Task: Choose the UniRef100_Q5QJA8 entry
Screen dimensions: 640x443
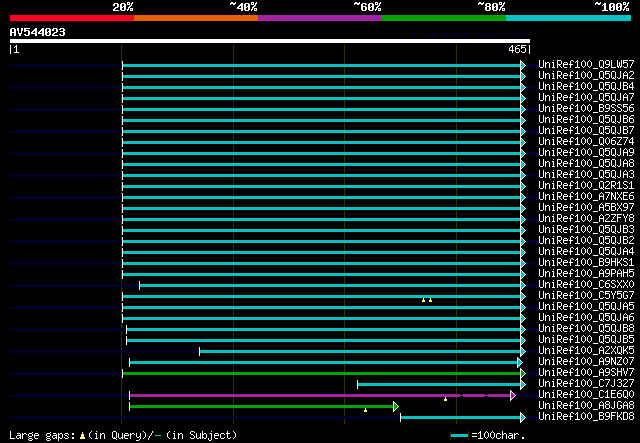Action: (586, 163)
